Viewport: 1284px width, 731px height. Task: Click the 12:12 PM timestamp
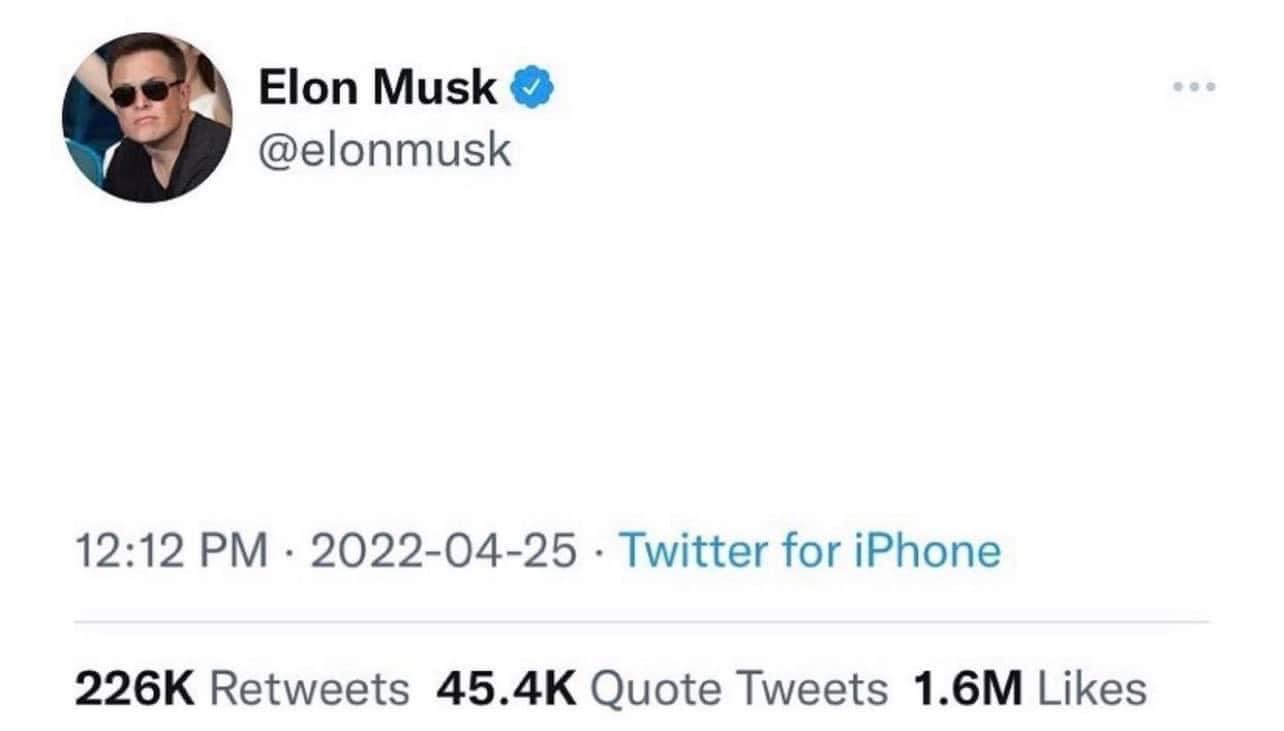[172, 551]
